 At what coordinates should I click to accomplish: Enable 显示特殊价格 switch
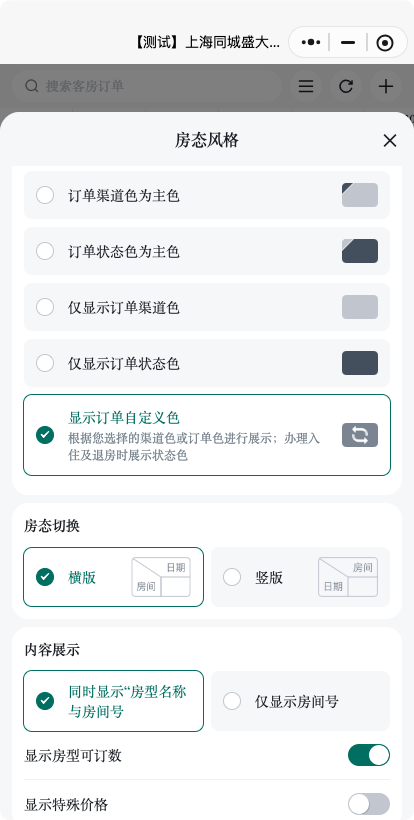click(369, 804)
